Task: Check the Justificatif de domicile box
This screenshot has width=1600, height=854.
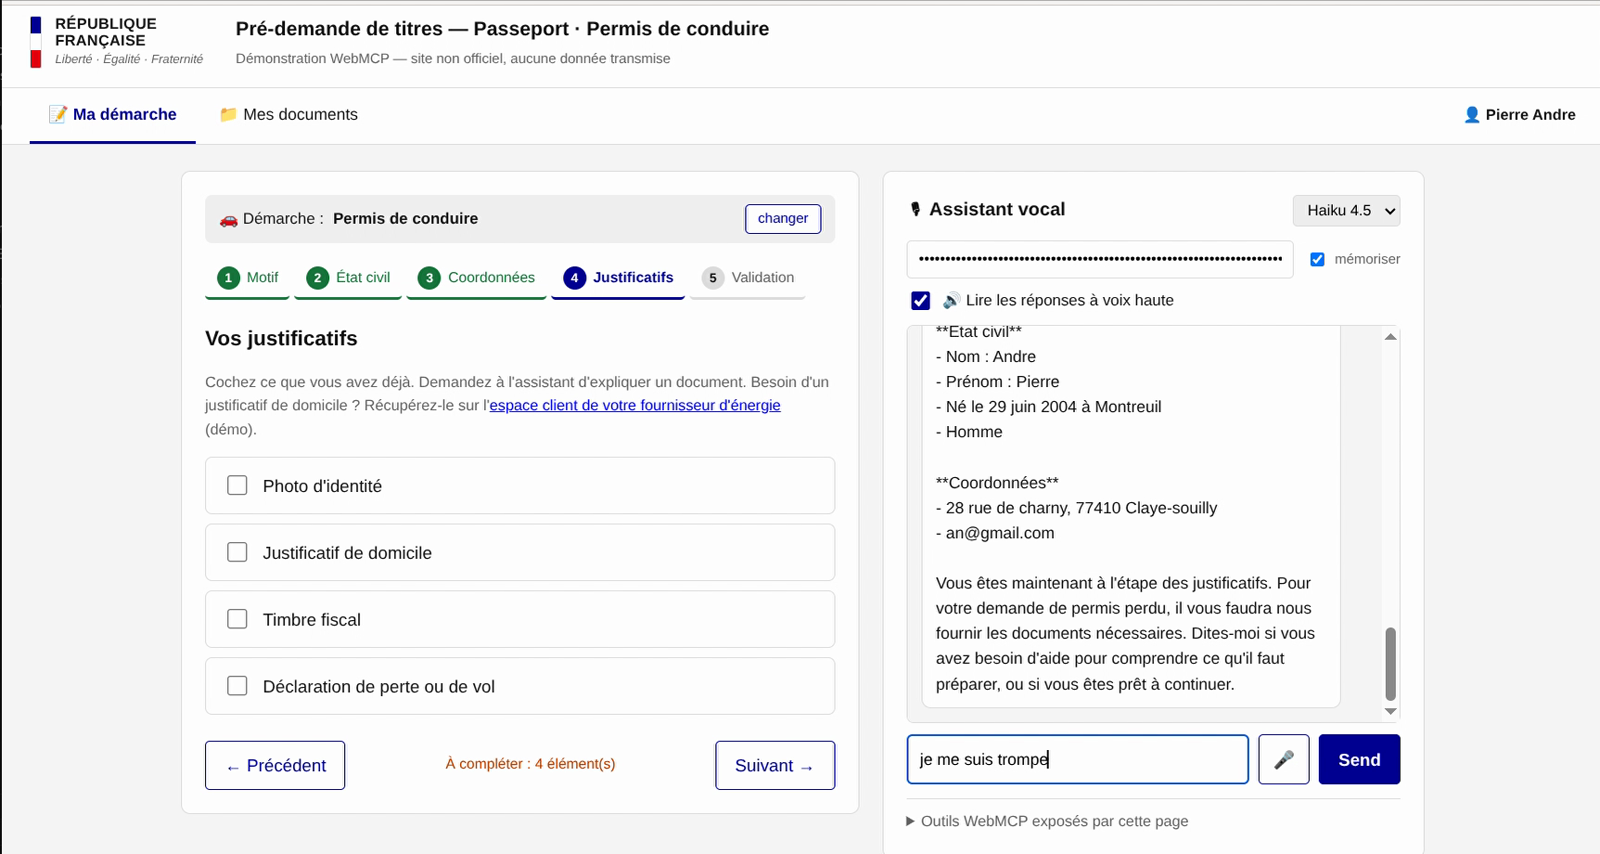Action: point(237,552)
